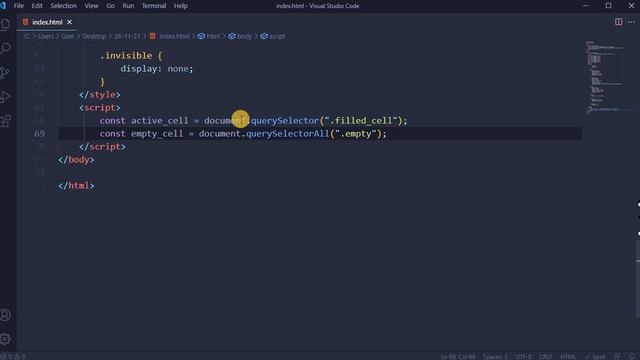
Task: Click the Desktop breadcrumb segment
Action: click(x=94, y=36)
